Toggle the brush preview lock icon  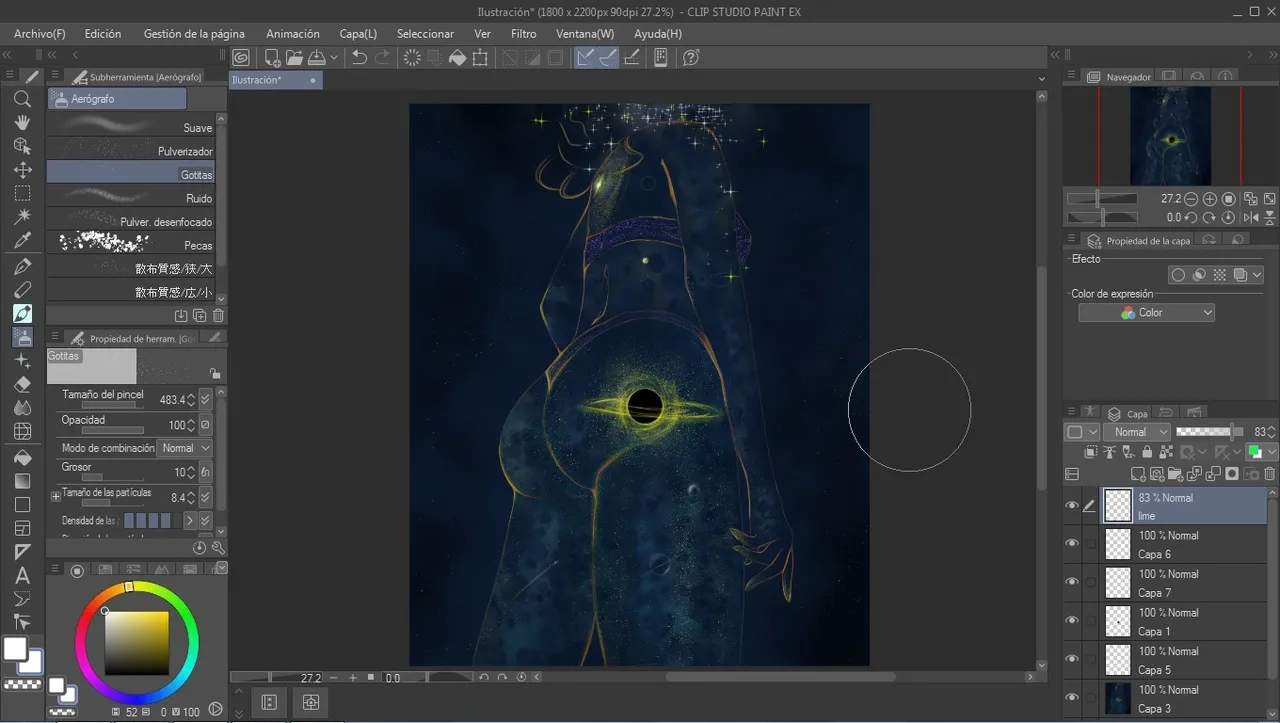point(214,374)
